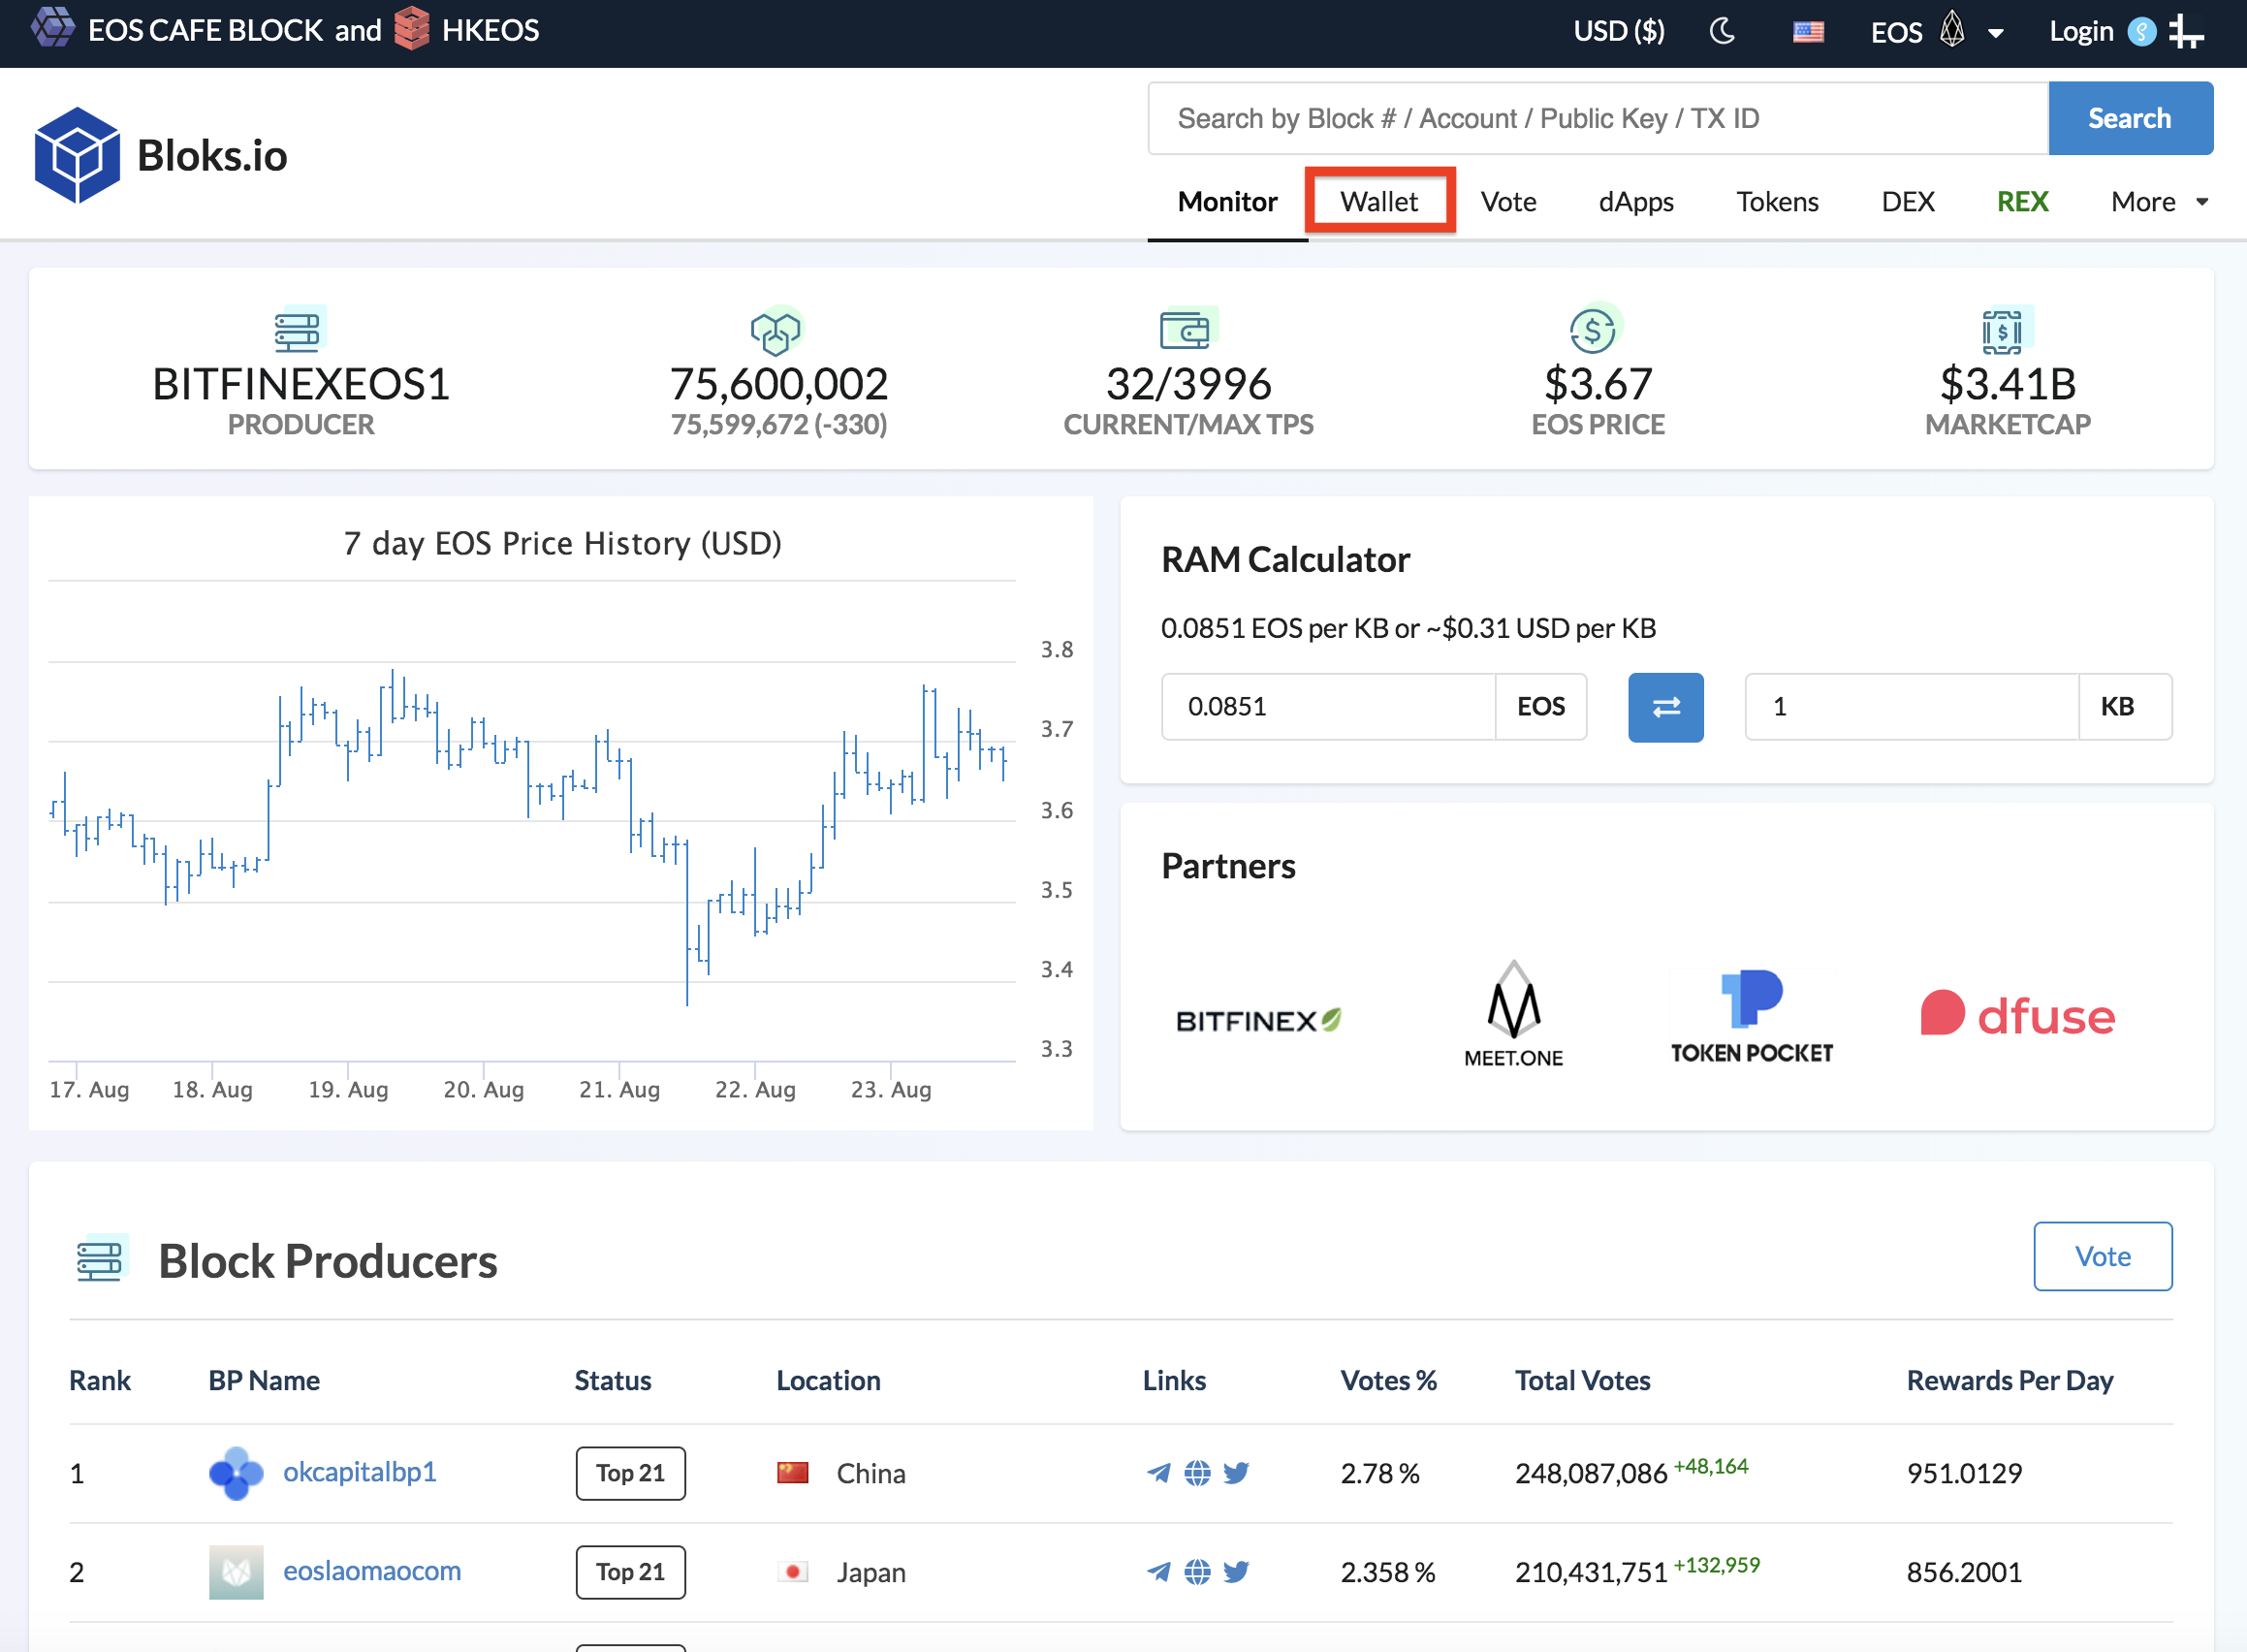Screen dimensions: 2247x1652
Task: Click the Ledger icon in top bar
Action: (x=2187, y=32)
